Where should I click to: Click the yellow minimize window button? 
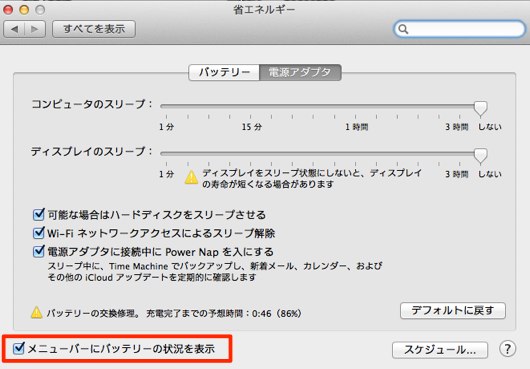pyautogui.click(x=24, y=10)
